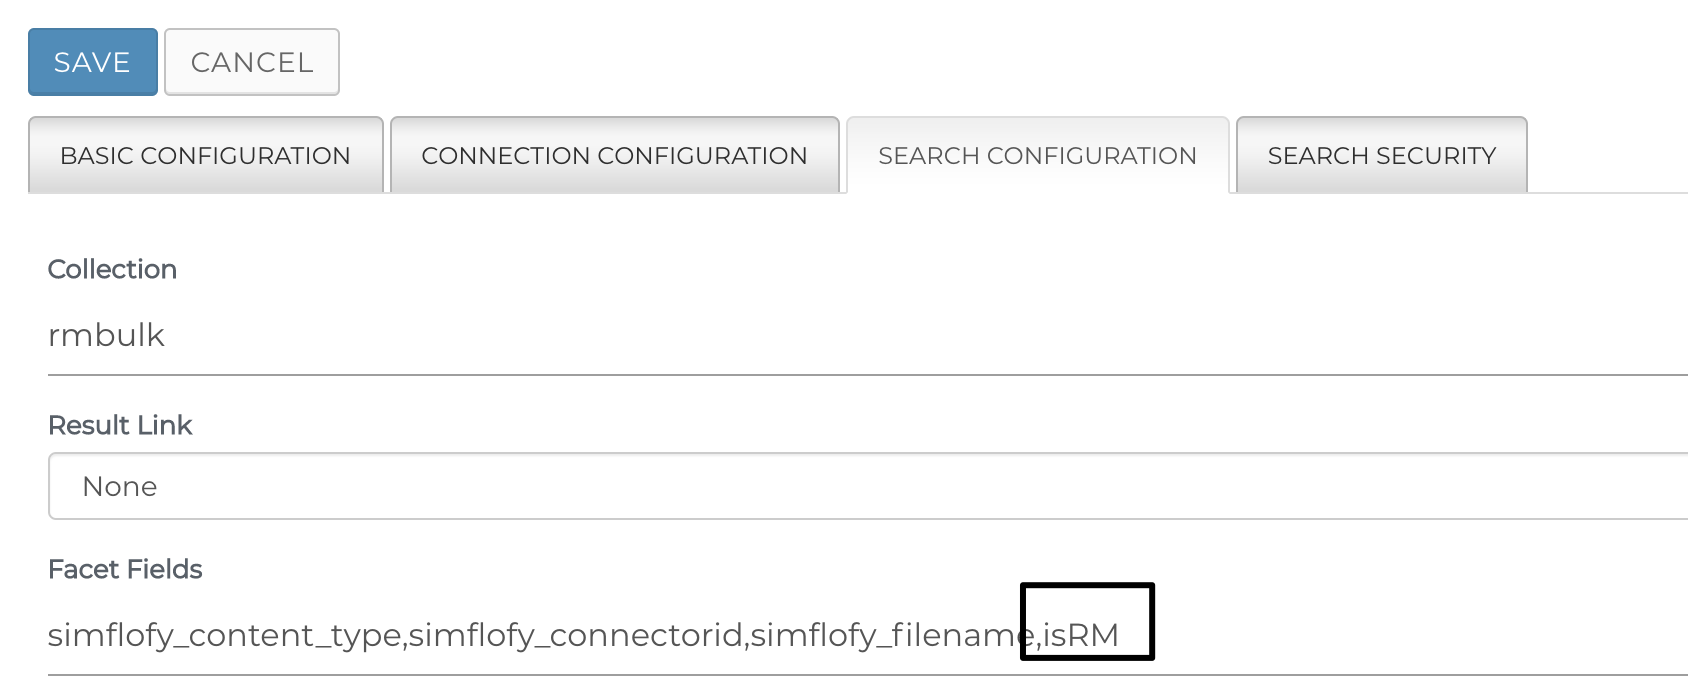Click the Collection field label
The height and width of the screenshot is (678, 1688).
pyautogui.click(x=112, y=269)
